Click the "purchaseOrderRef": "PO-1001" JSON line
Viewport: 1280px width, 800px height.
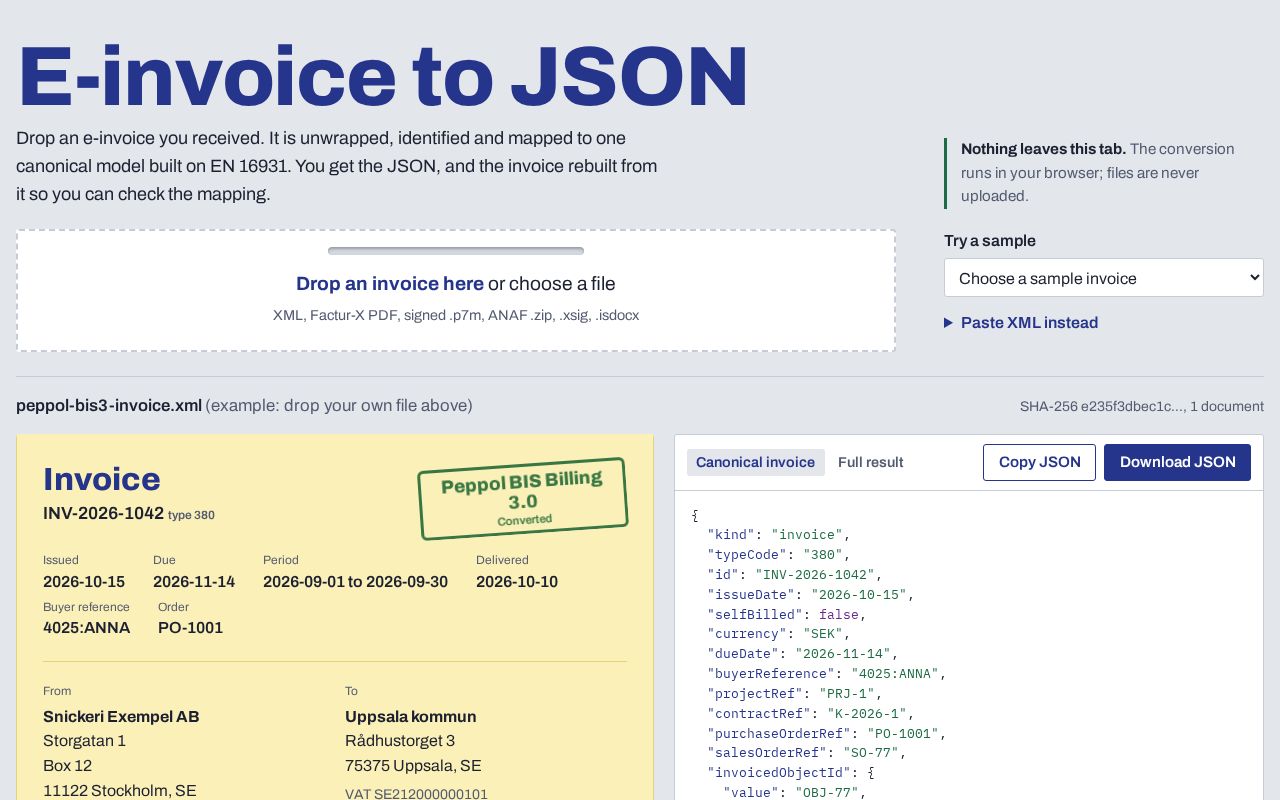[827, 733]
